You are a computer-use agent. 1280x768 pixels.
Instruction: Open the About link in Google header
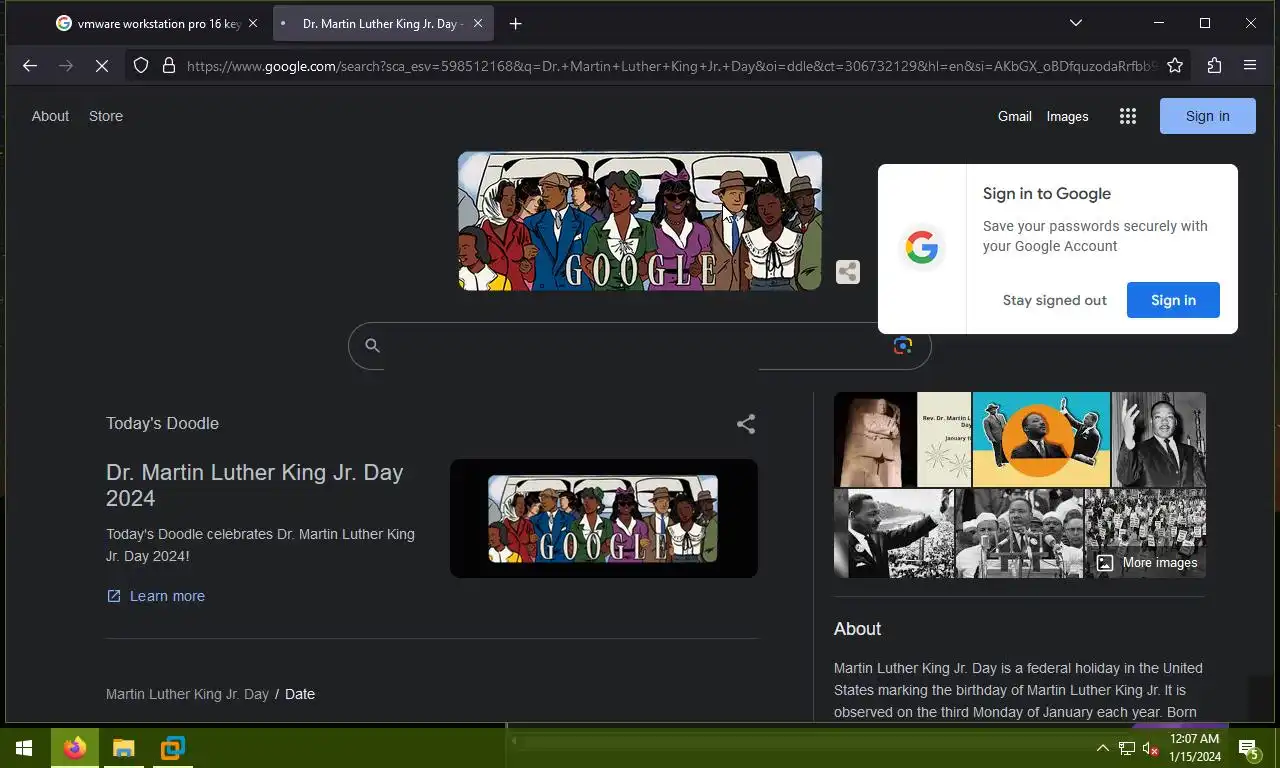click(x=50, y=116)
